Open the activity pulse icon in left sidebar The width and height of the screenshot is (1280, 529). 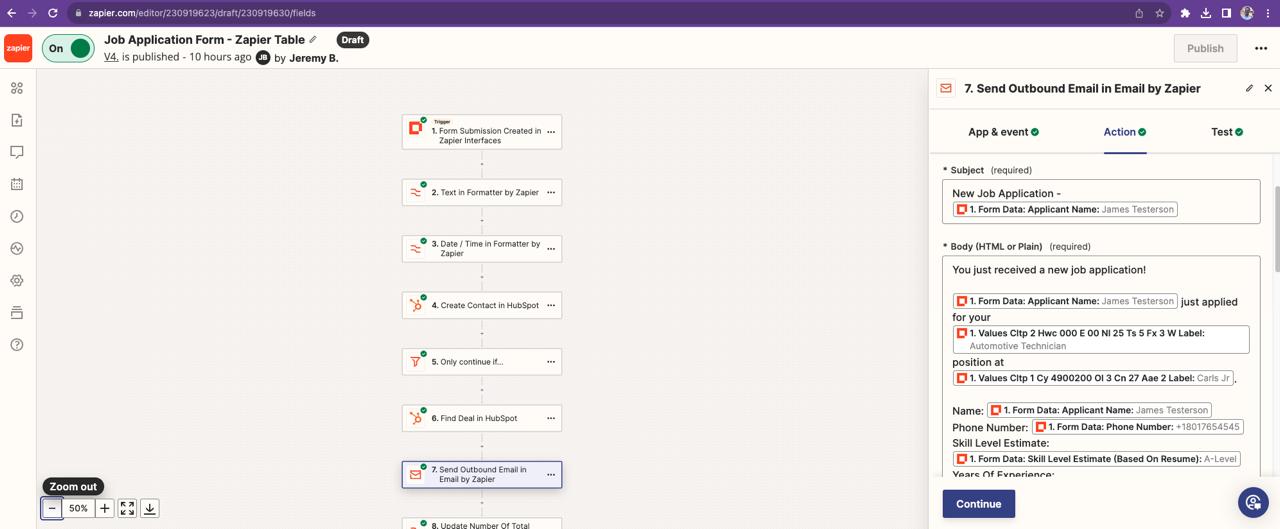(17, 248)
